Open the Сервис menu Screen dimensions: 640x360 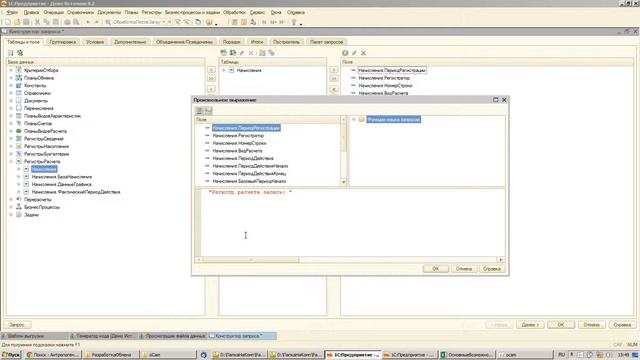coord(257,12)
